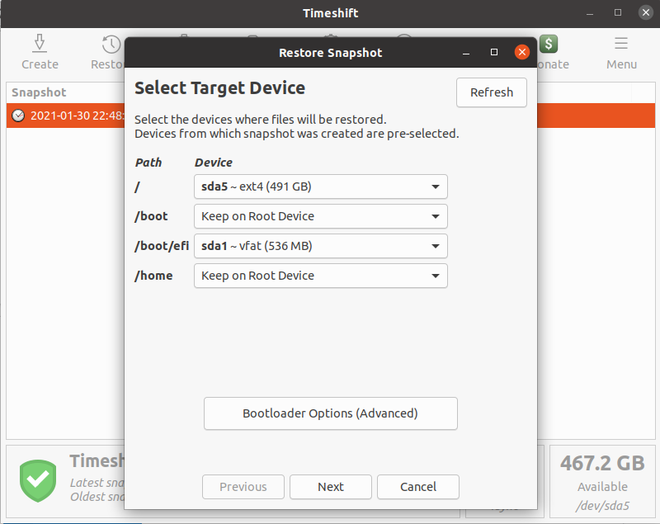Close the Restore Snapshot dialog
The width and height of the screenshot is (660, 524).
click(x=522, y=52)
